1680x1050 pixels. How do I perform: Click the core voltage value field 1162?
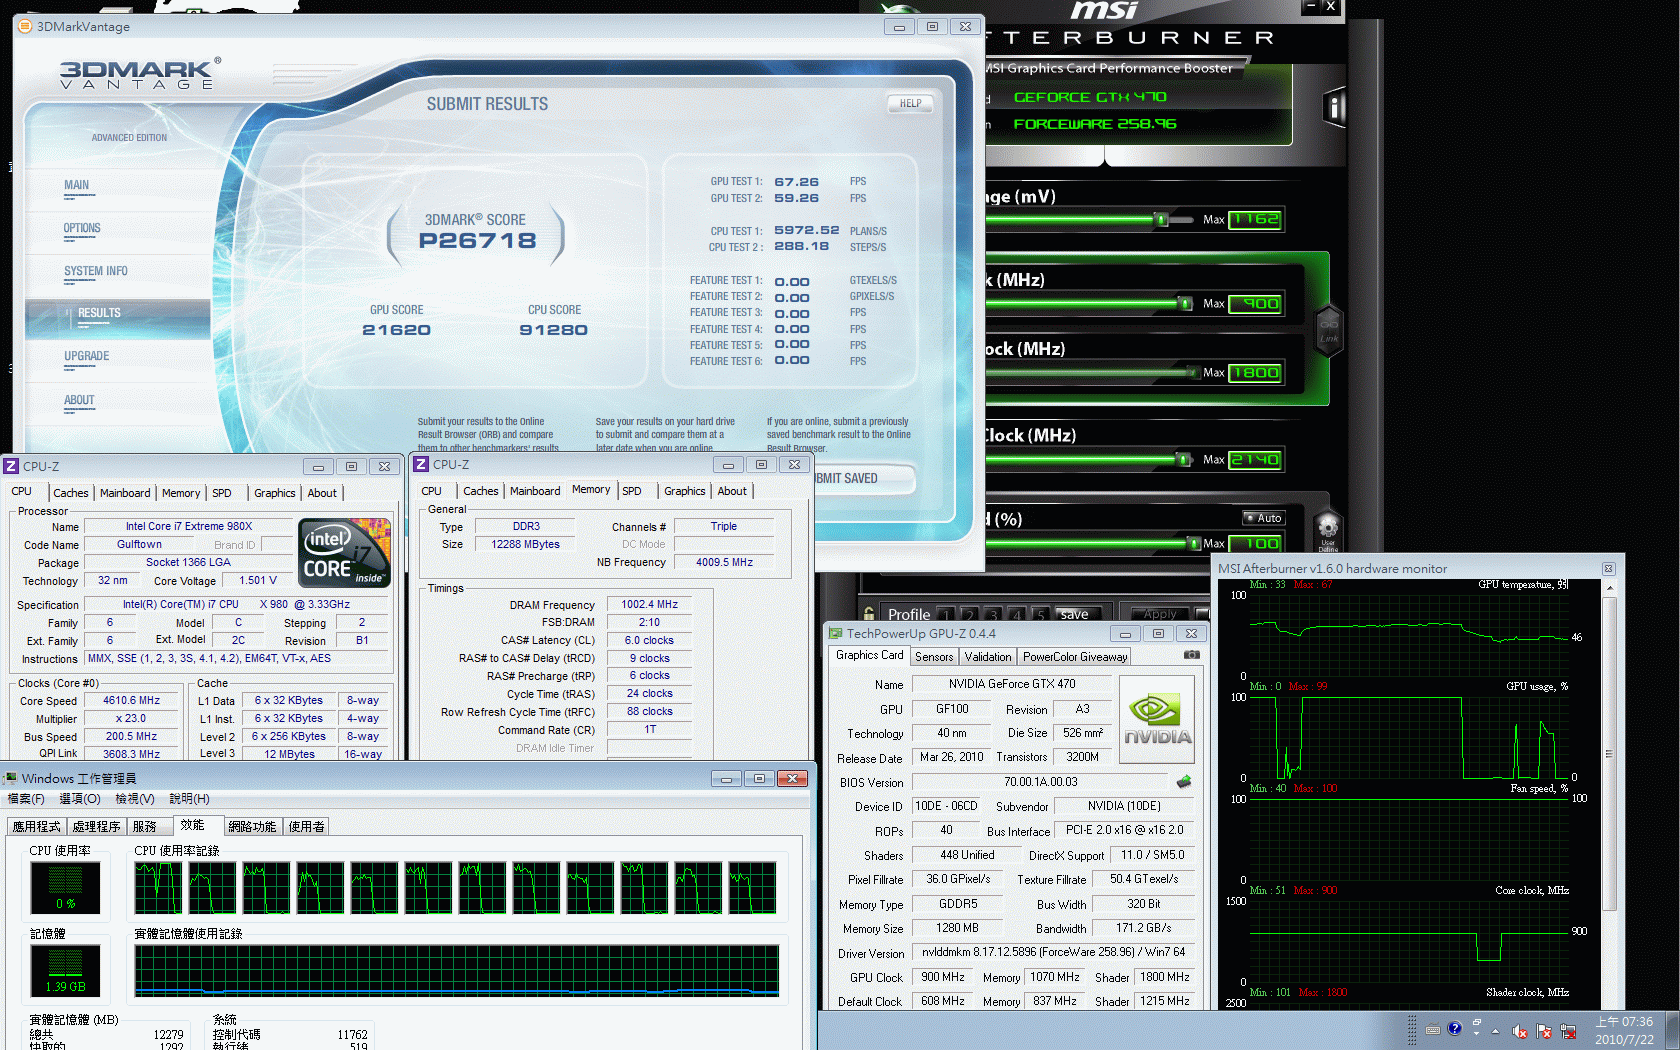pyautogui.click(x=1255, y=219)
